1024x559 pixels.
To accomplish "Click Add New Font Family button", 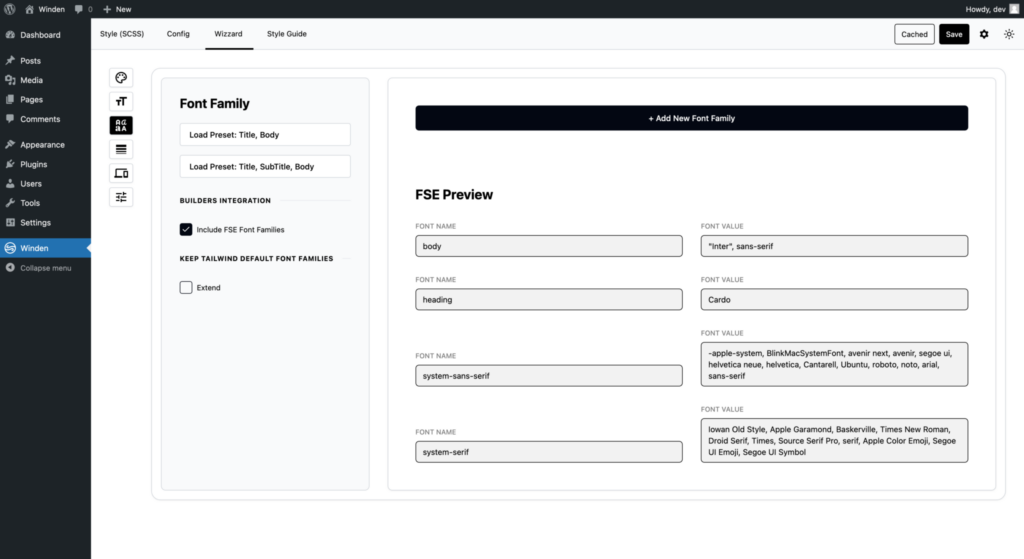I will coord(692,118).
